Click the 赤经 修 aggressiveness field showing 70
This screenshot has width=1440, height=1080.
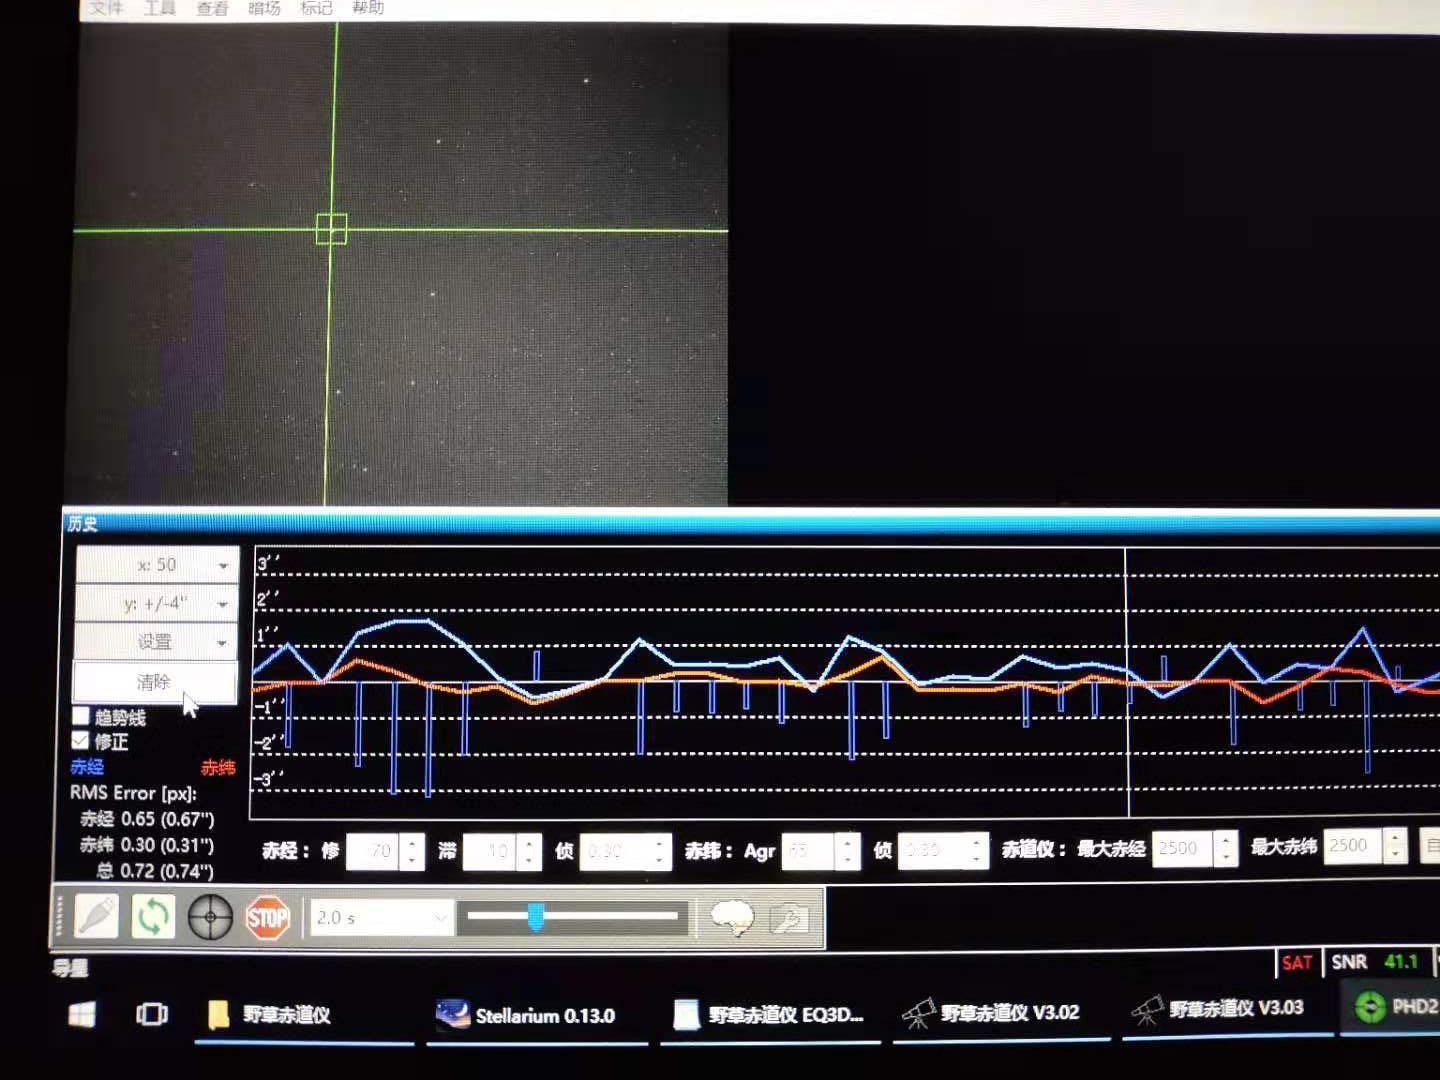coord(372,851)
